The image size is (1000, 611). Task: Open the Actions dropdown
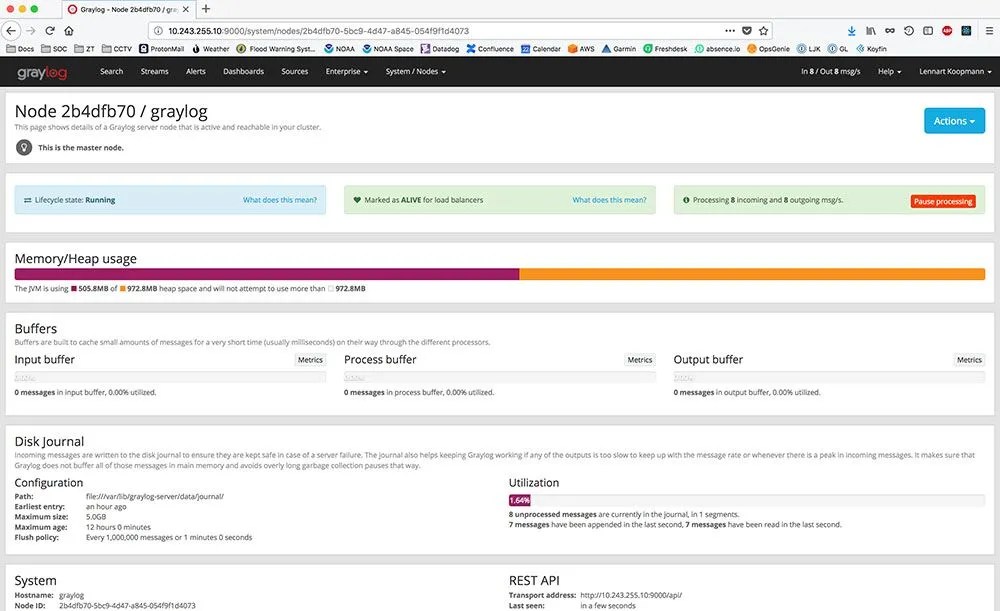(952, 119)
